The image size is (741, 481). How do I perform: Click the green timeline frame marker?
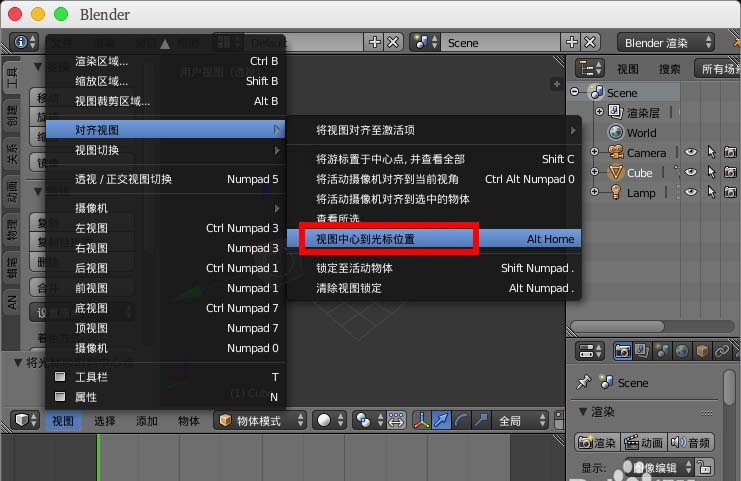(x=98, y=457)
